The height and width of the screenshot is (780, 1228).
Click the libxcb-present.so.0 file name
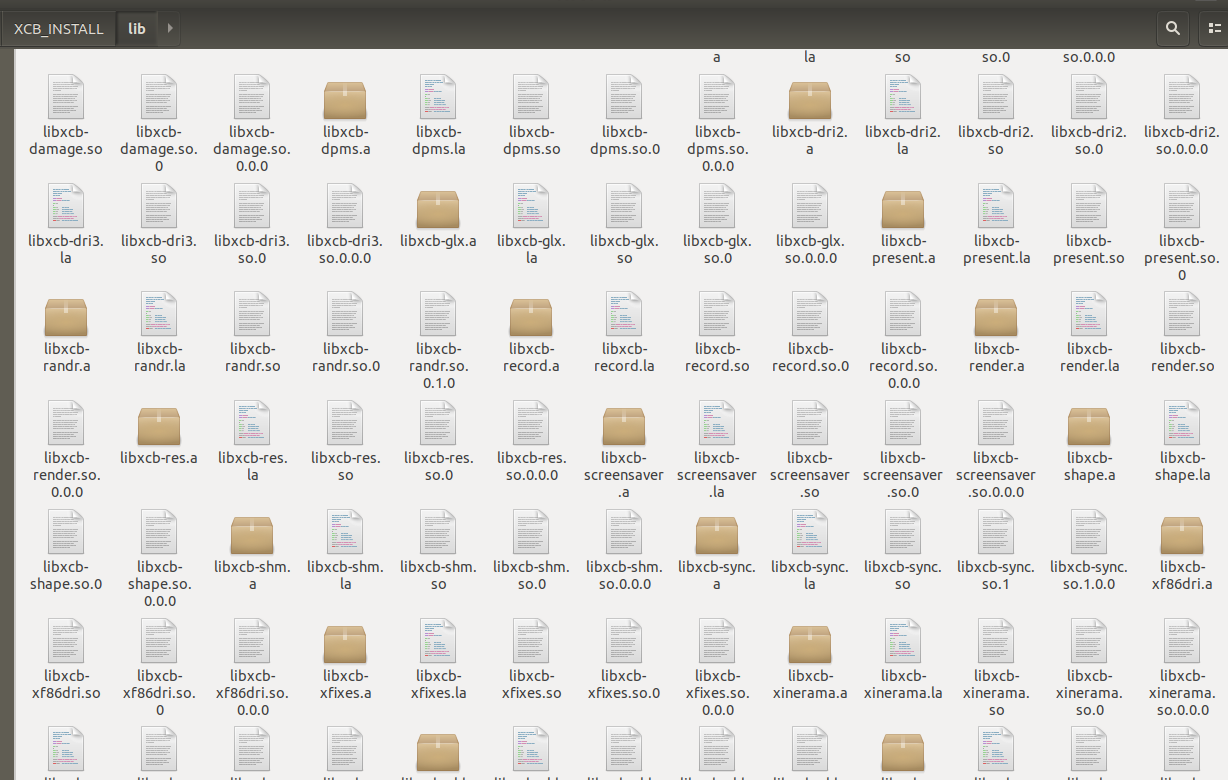1182,258
